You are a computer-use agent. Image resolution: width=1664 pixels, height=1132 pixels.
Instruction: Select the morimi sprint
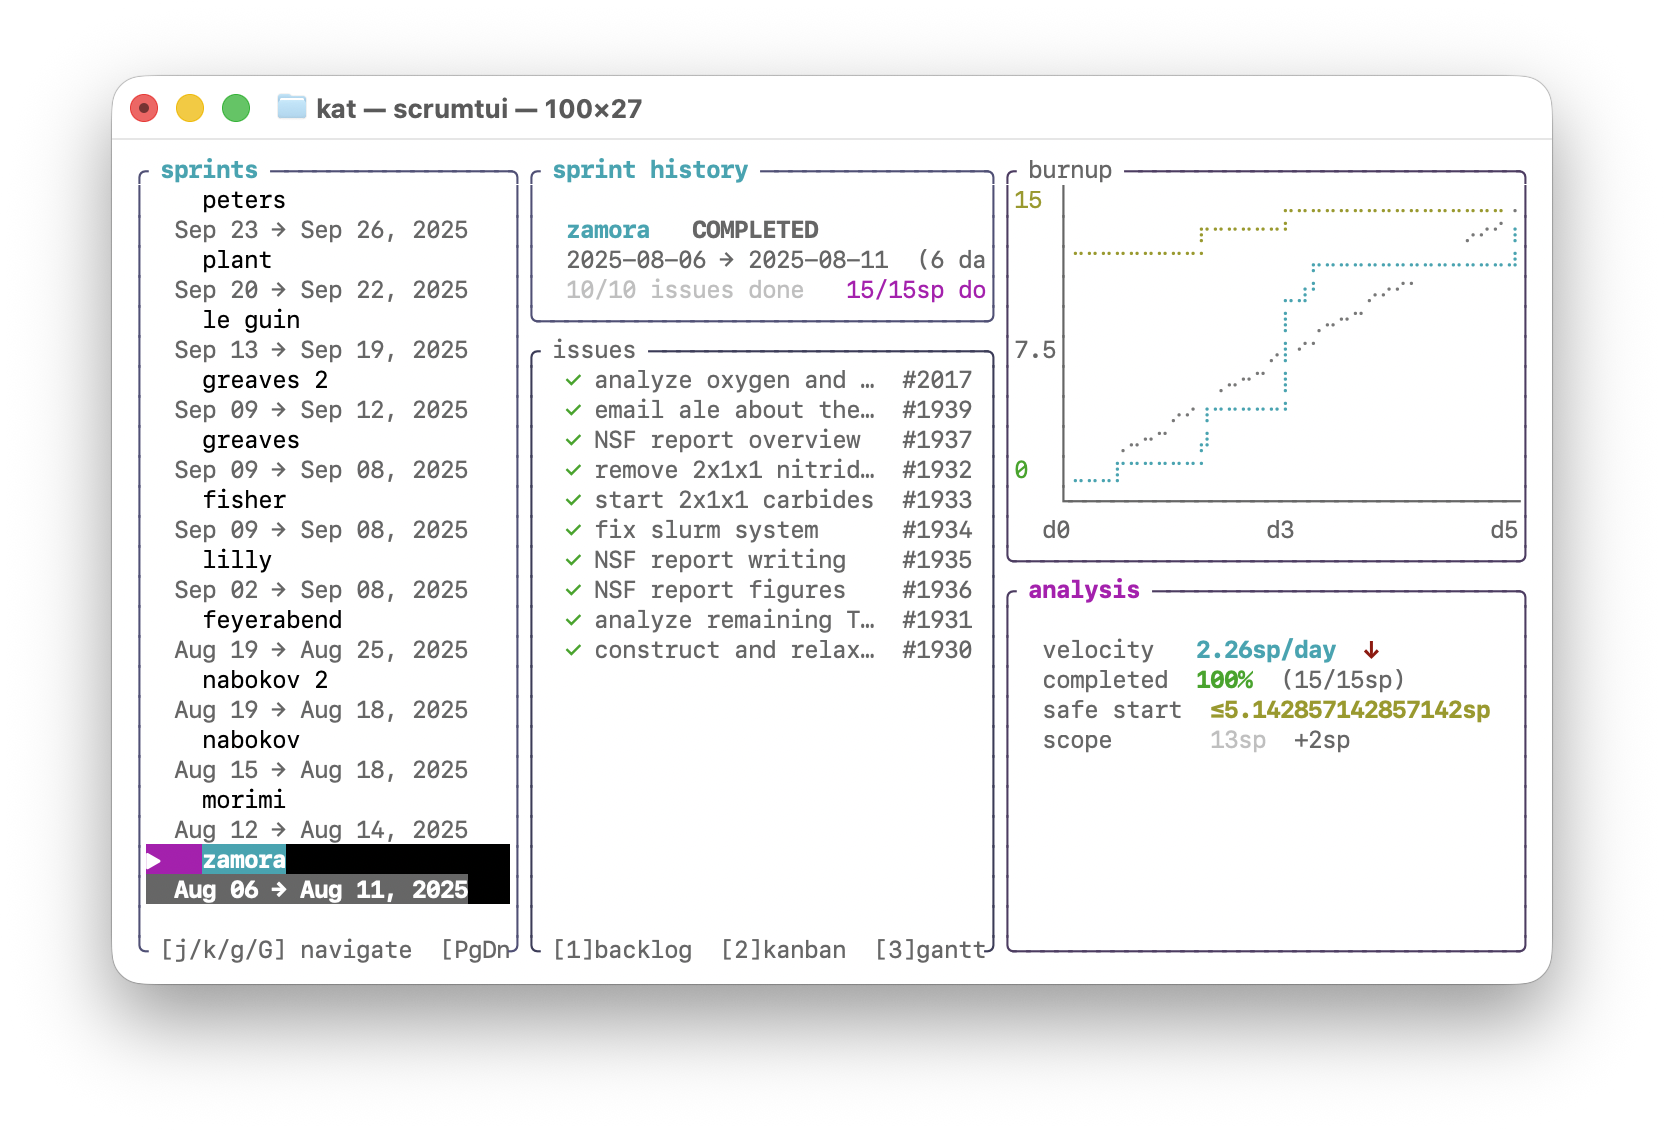[x=243, y=800]
